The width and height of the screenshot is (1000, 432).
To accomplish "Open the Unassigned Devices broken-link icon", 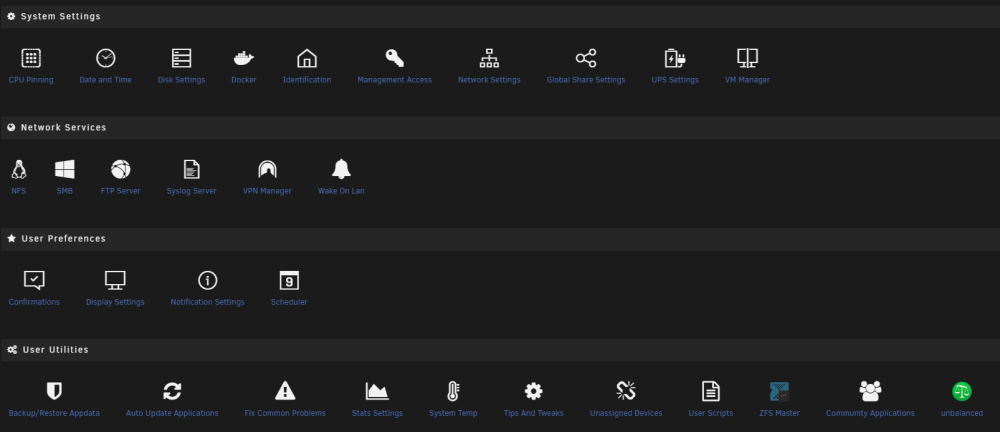I will (x=626, y=391).
